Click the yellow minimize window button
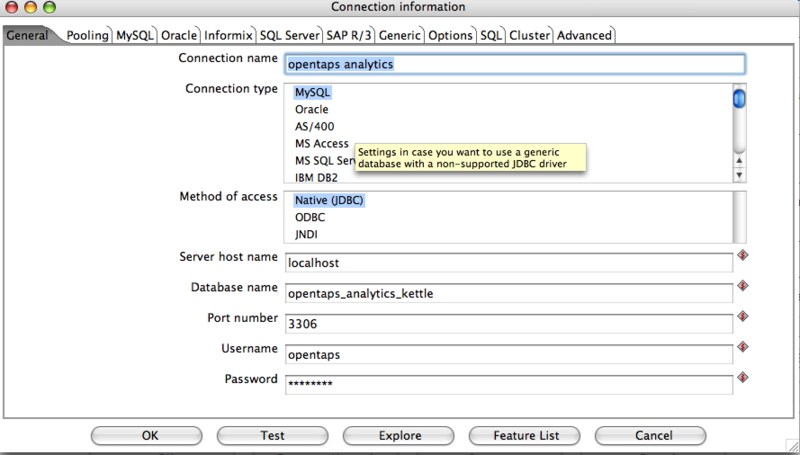 [31, 7]
